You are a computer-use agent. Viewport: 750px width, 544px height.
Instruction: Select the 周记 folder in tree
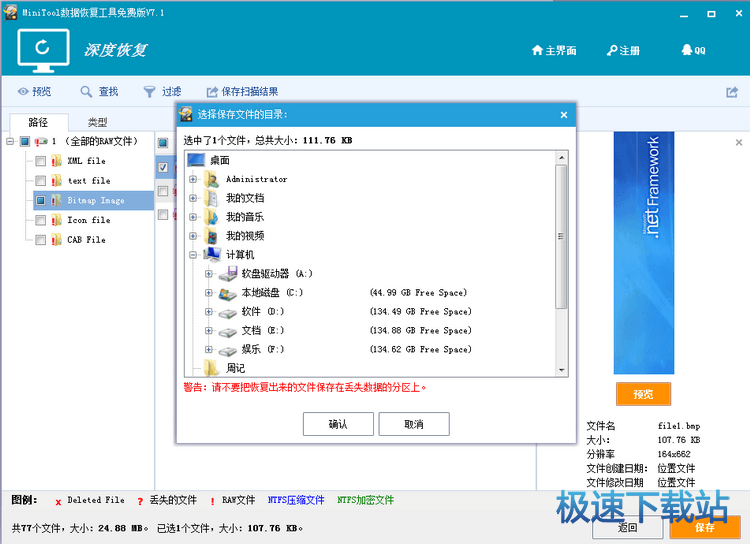235,368
